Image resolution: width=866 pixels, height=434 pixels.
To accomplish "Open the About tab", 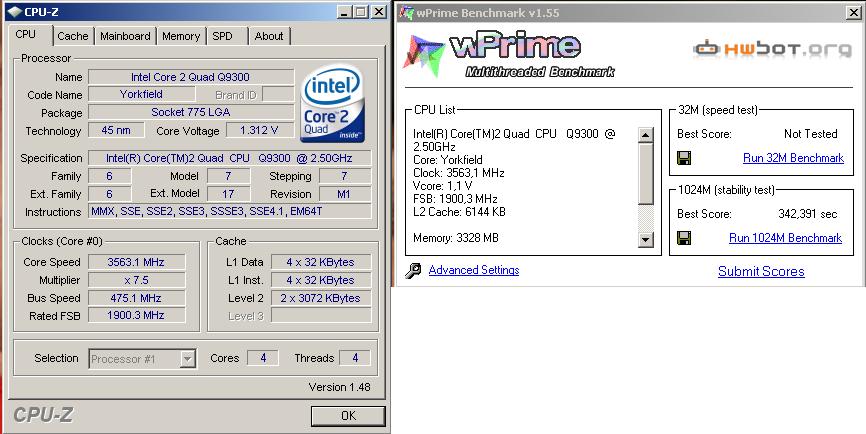I will [x=269, y=36].
